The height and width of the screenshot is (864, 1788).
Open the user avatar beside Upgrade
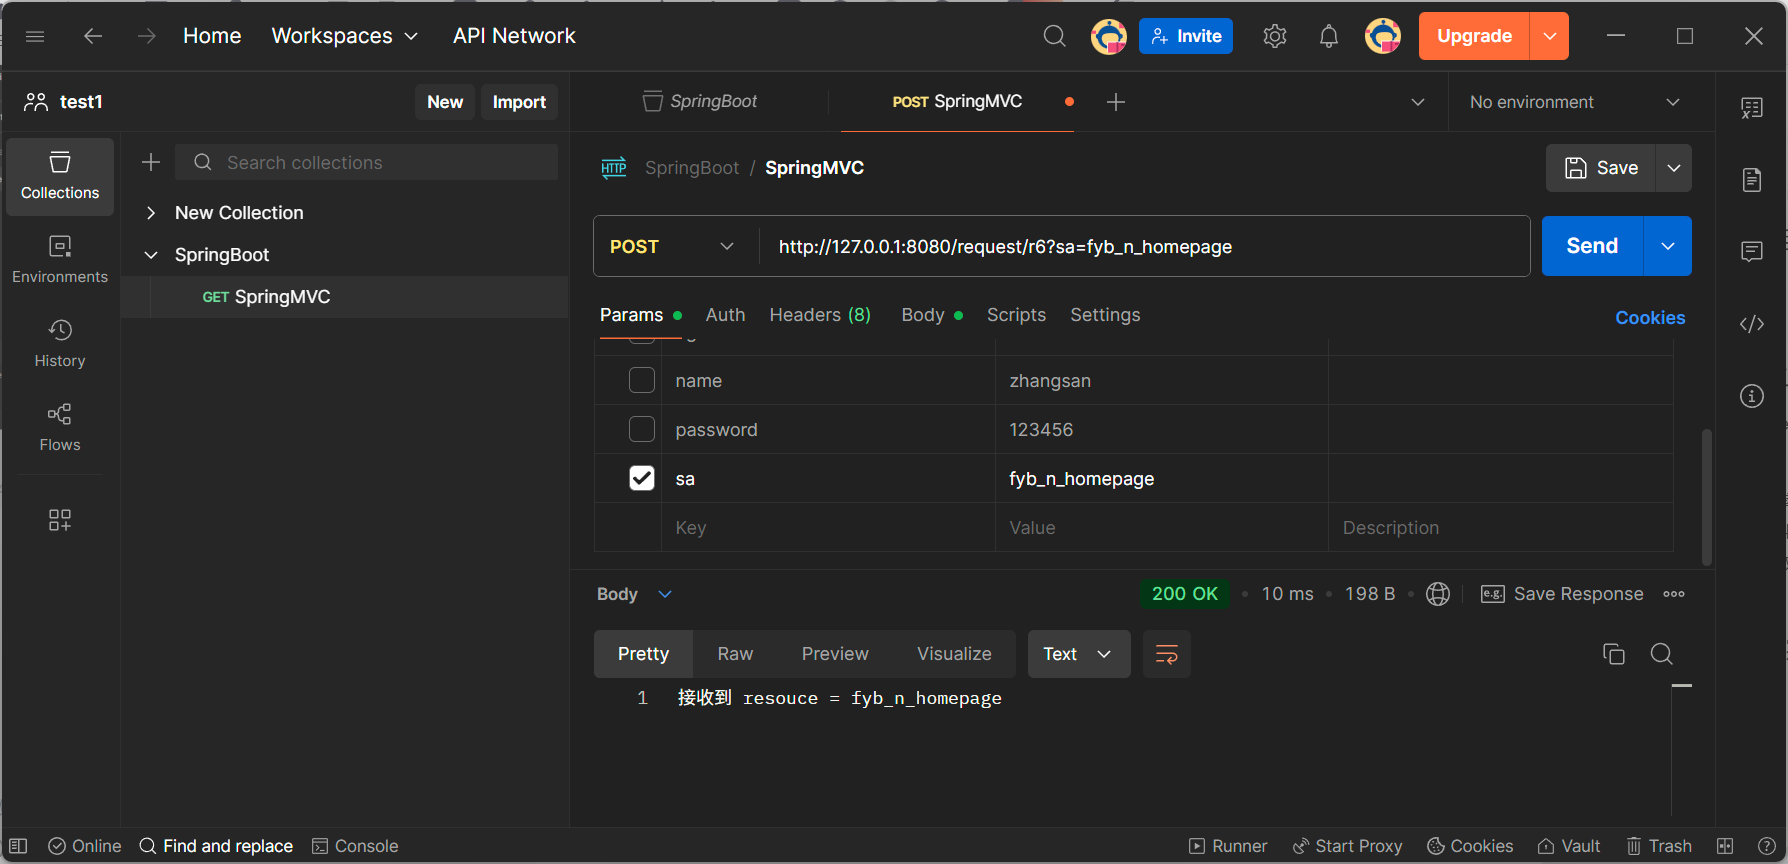(1383, 36)
